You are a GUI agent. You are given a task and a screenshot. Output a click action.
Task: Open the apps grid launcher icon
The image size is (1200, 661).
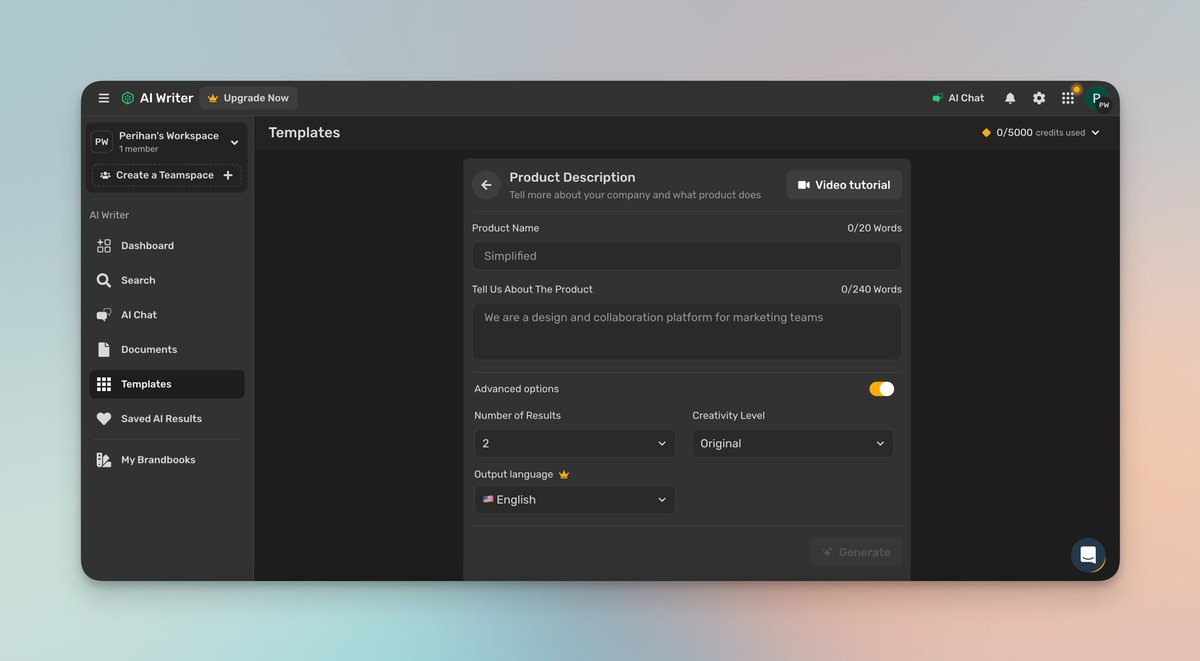(1067, 98)
